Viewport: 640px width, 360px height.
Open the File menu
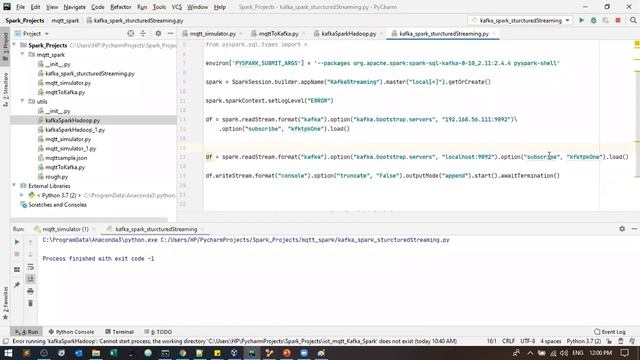click(x=20, y=7)
